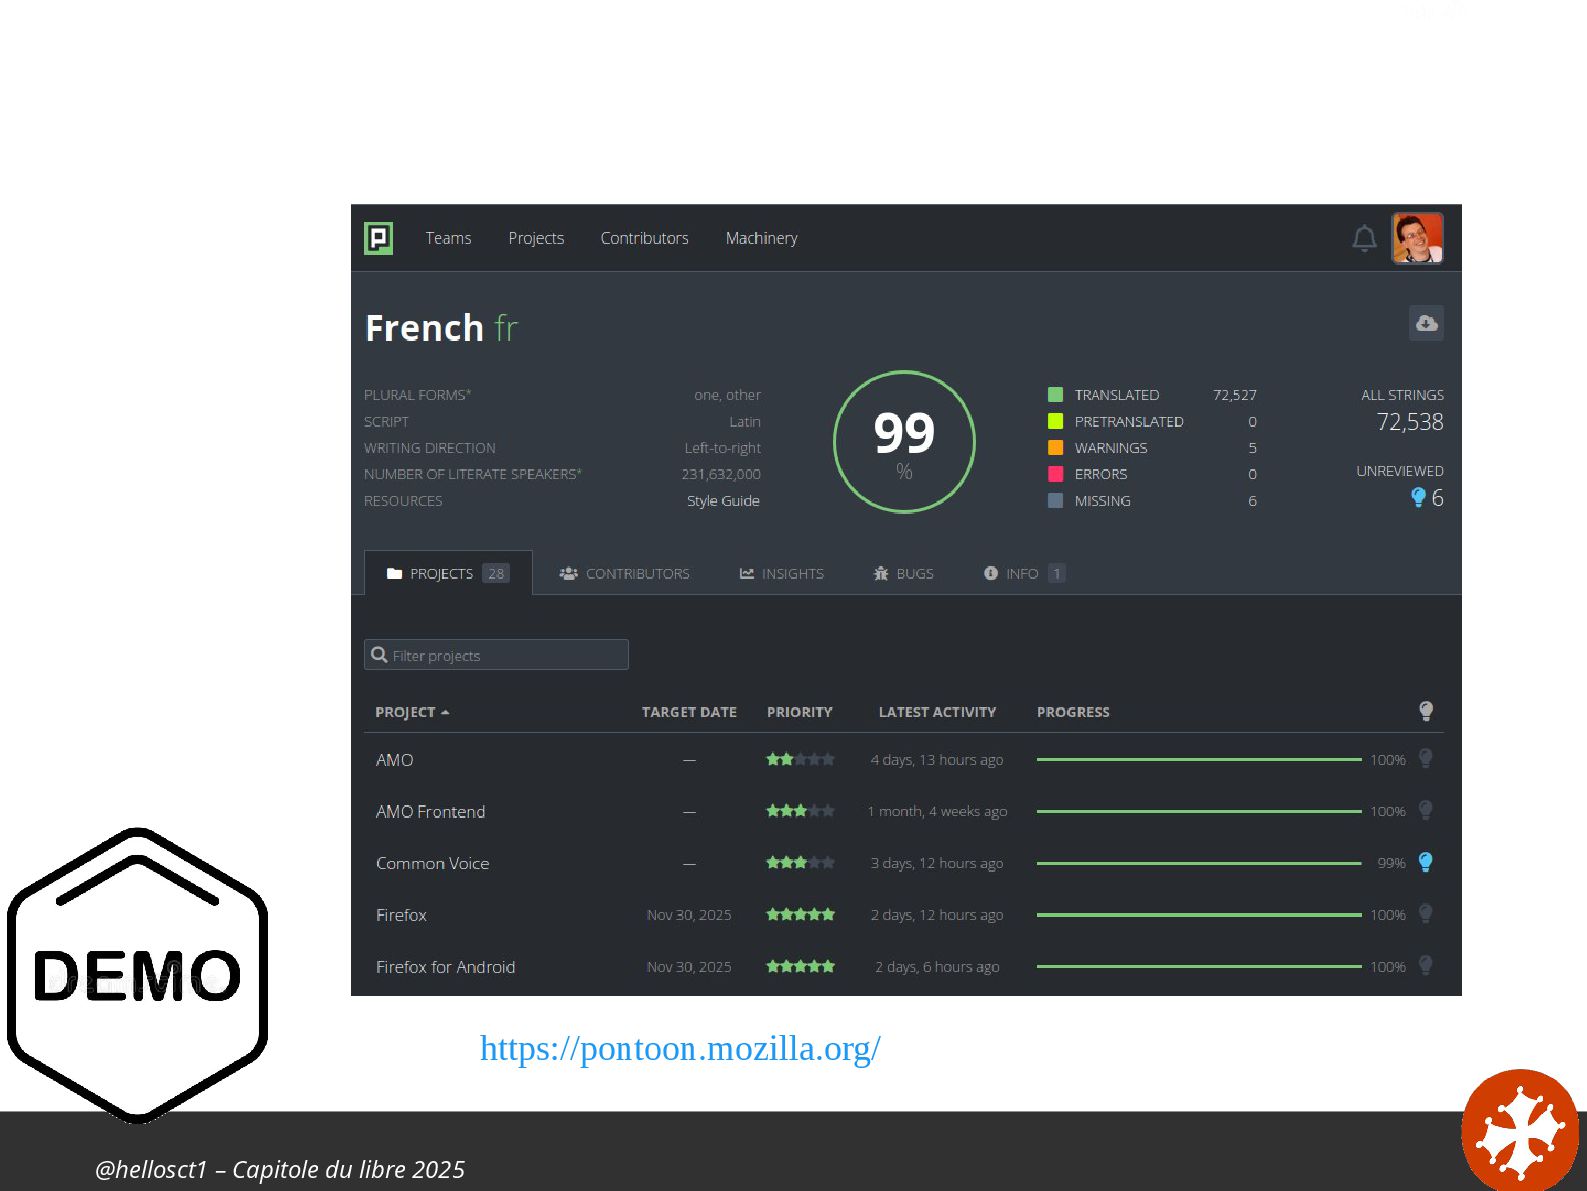Image resolution: width=1587 pixels, height=1191 pixels.
Task: Click the green TRANSLATED color swatch
Action: (1055, 395)
